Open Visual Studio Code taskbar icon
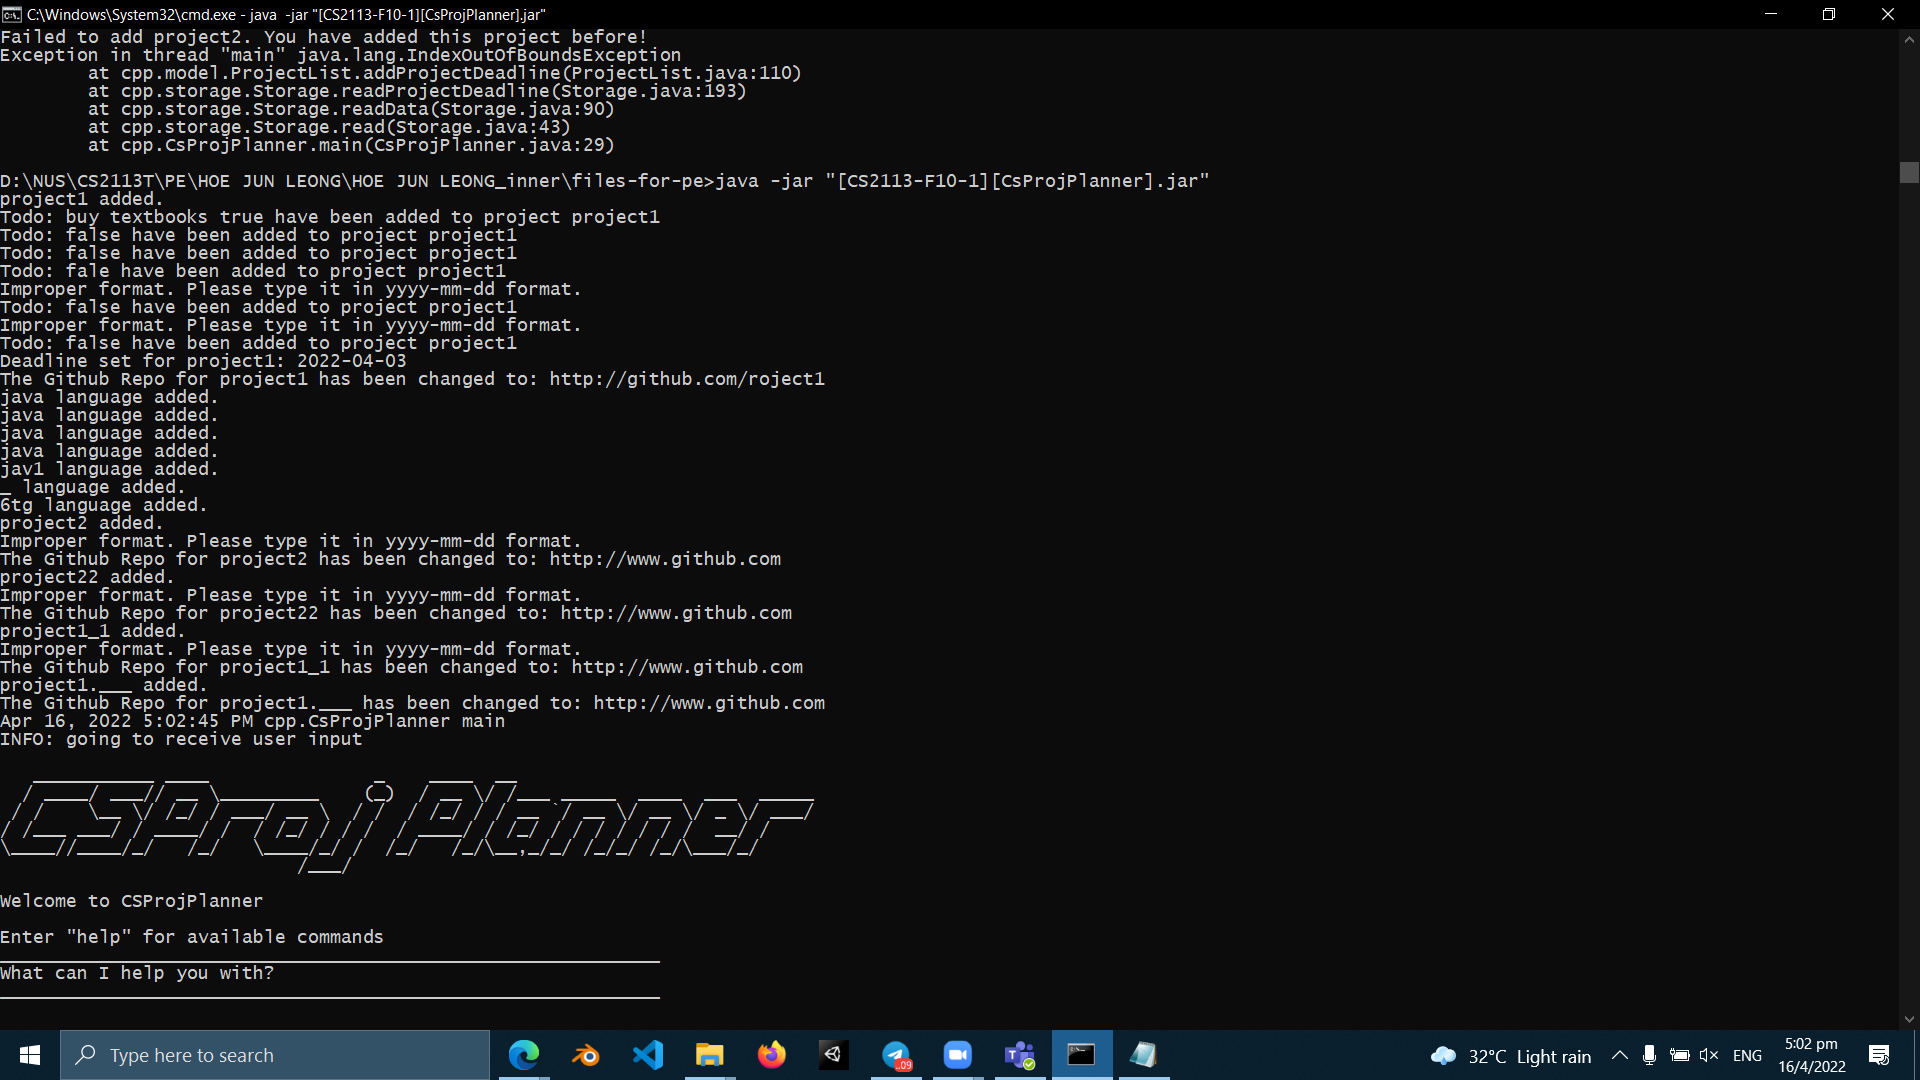This screenshot has height=1080, width=1920. [x=648, y=1055]
